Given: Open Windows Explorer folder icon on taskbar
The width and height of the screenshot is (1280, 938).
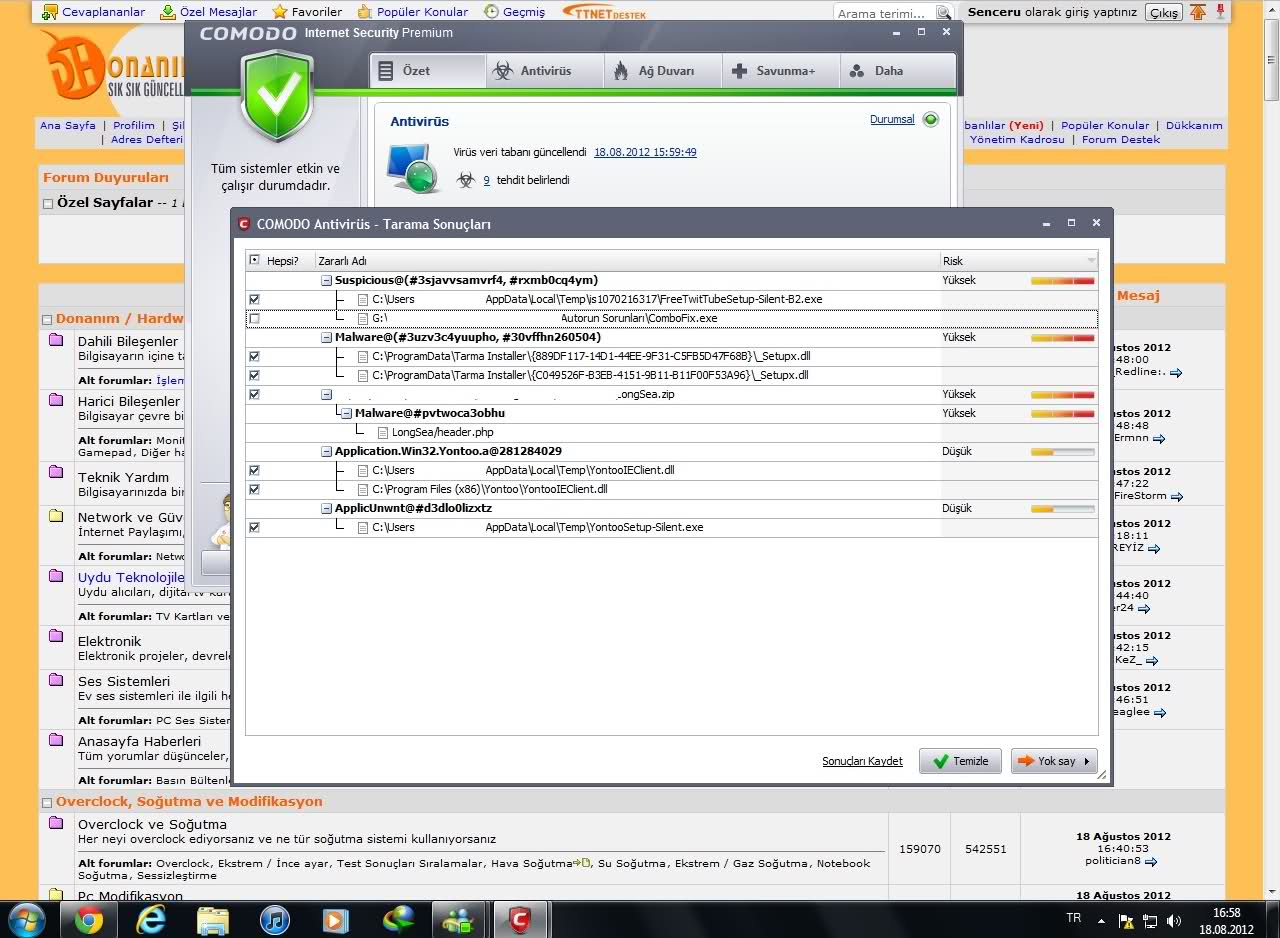Looking at the screenshot, I should click(x=213, y=920).
